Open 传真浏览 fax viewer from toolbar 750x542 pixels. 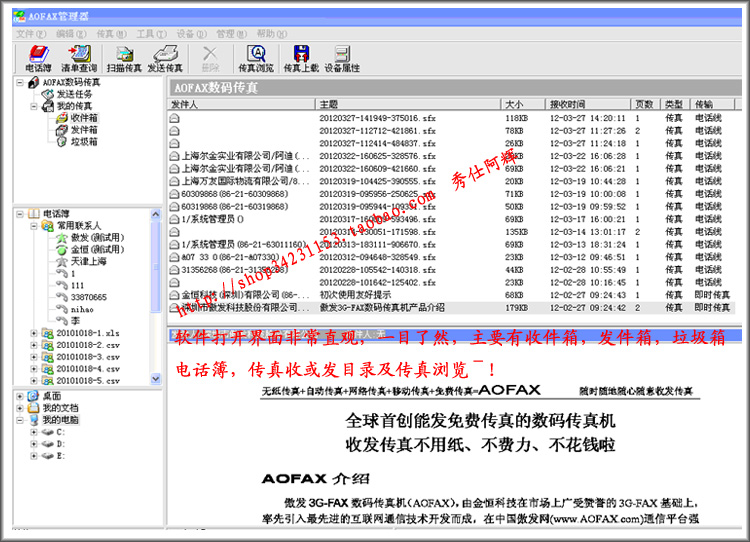255,58
